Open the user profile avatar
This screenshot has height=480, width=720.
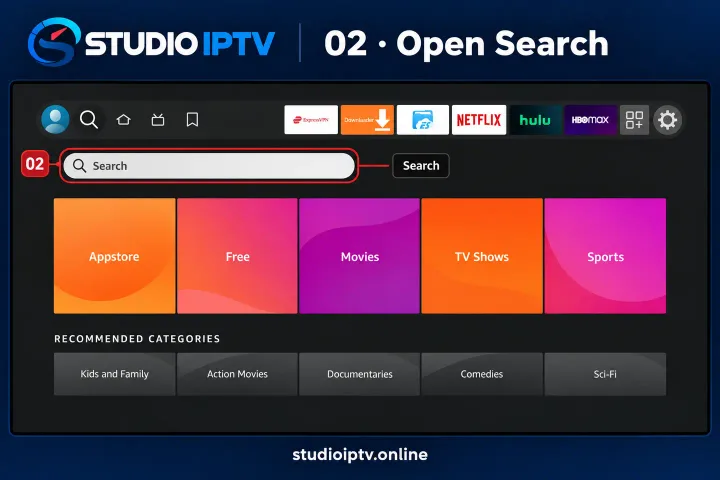[55, 119]
